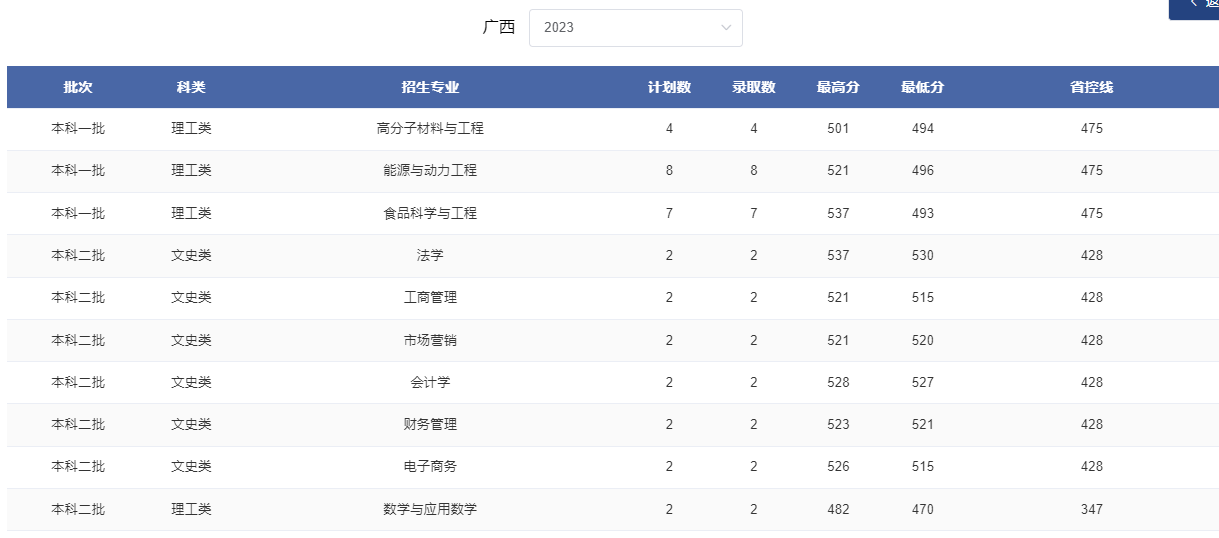Click lowest score 494 in 高分子材料与工程 row

click(x=923, y=129)
